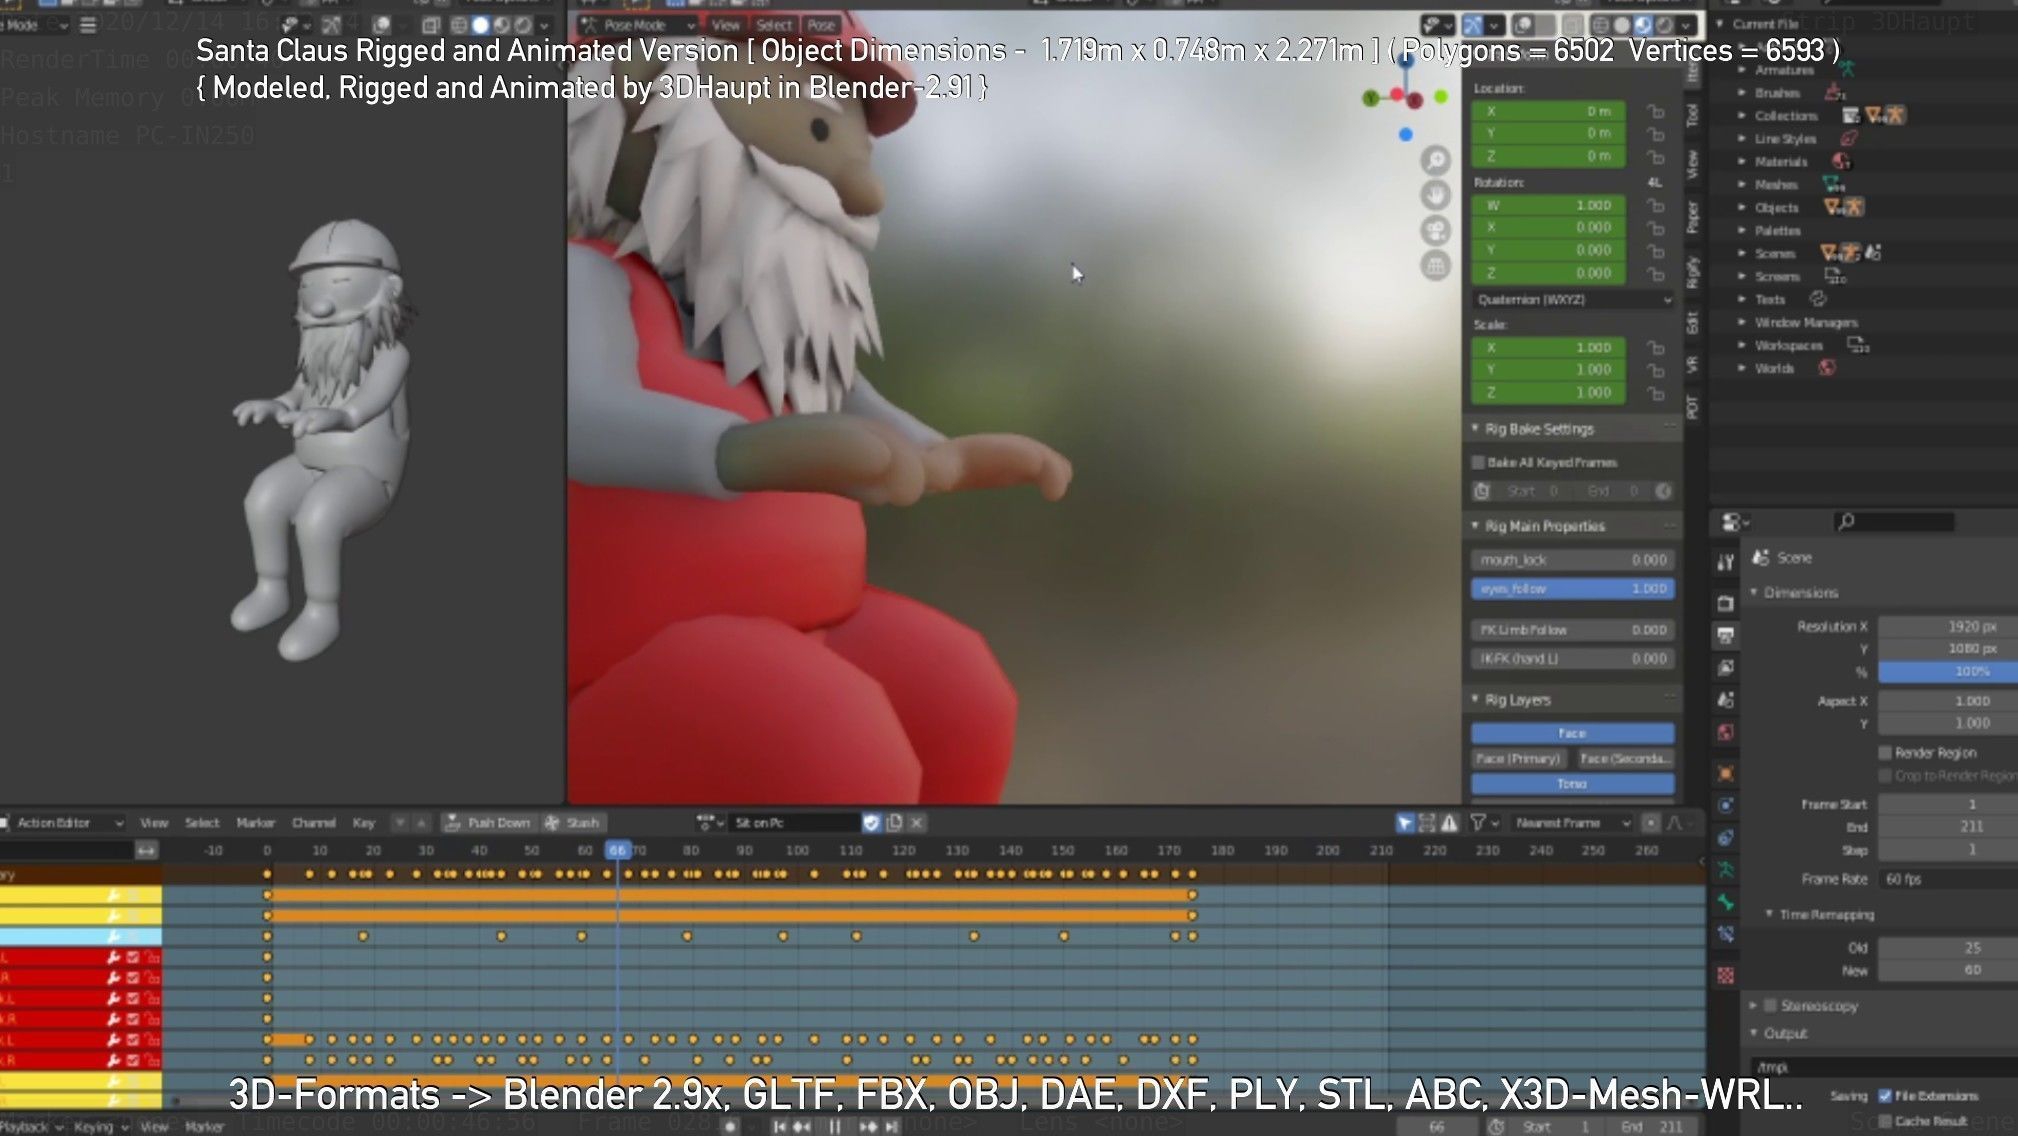2018x1136 pixels.
Task: Expand Armatures in the Current File outliner
Action: (1742, 70)
